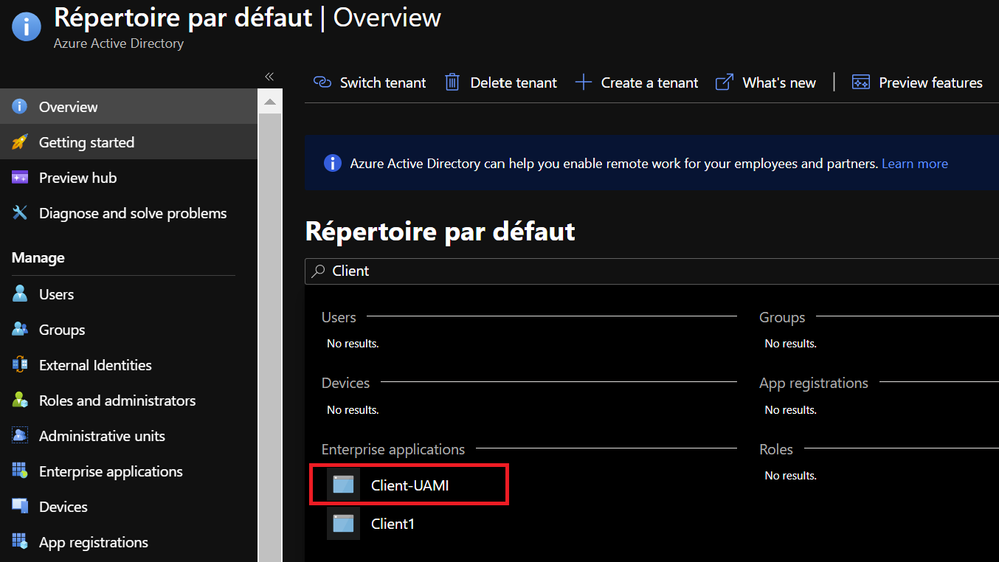This screenshot has width=999, height=562.
Task: Click the Client1 application icon
Action: (x=343, y=524)
